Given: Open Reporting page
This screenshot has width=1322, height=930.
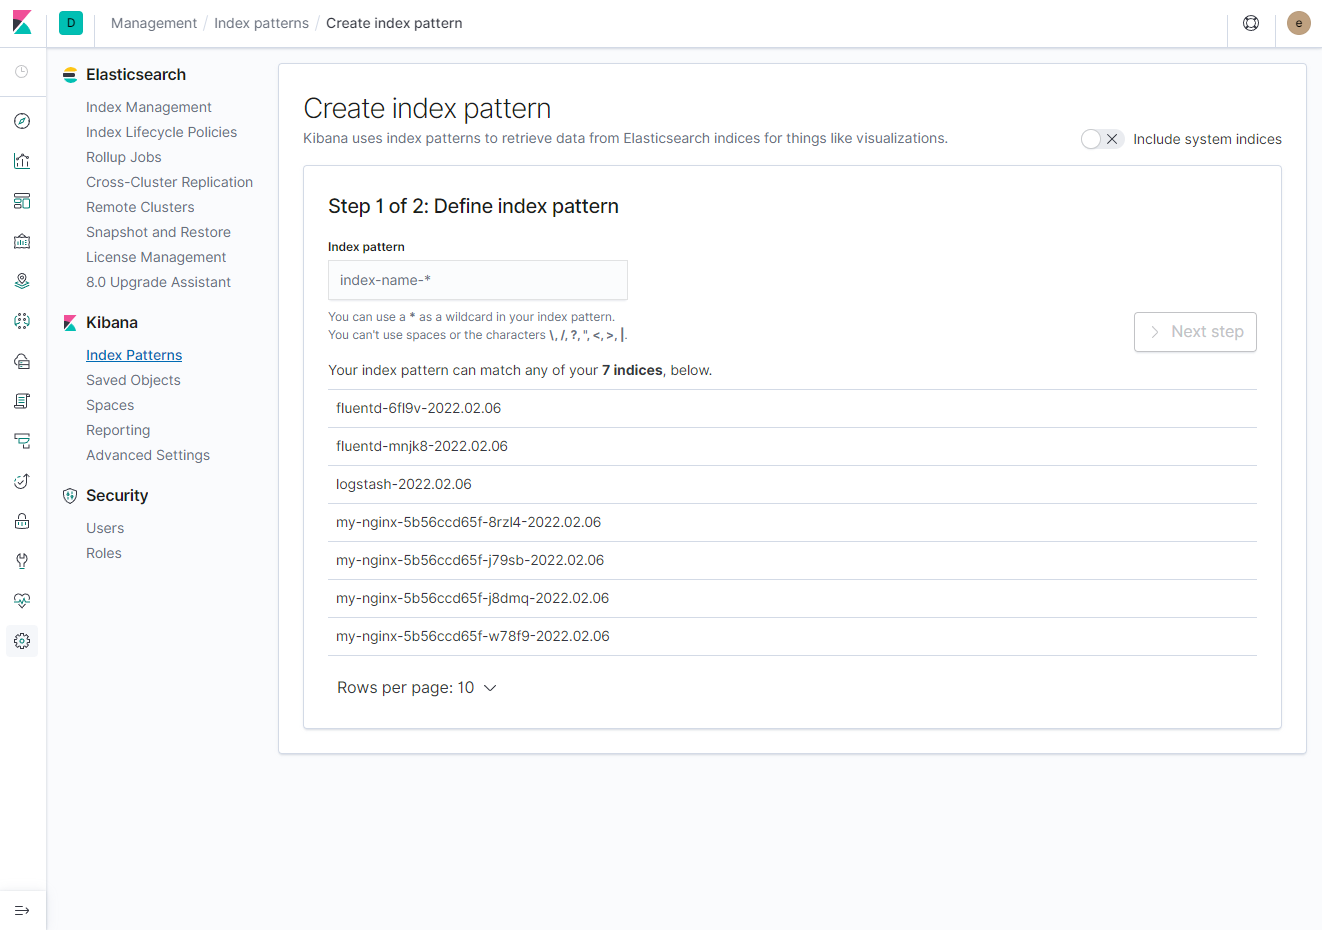Looking at the screenshot, I should [x=118, y=430].
